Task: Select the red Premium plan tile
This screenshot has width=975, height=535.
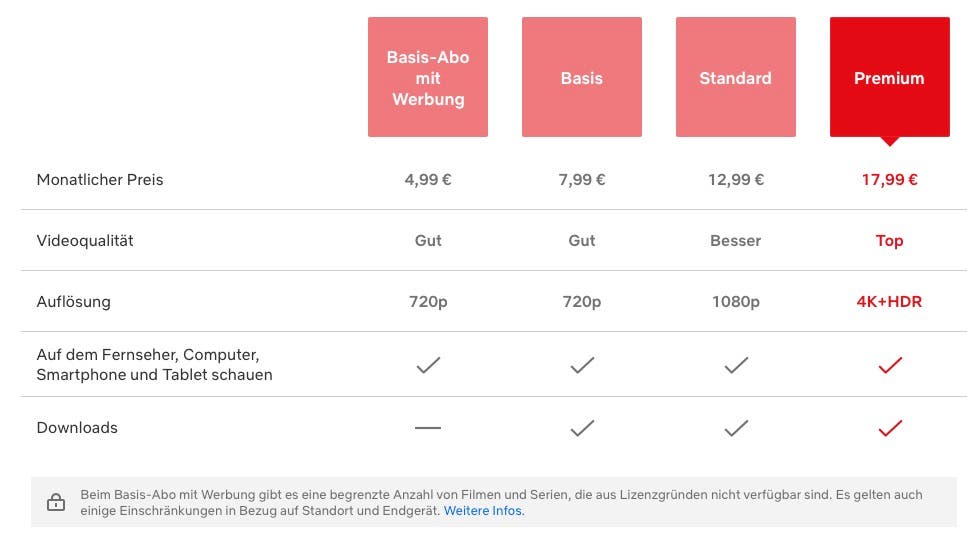Action: pyautogui.click(x=890, y=77)
